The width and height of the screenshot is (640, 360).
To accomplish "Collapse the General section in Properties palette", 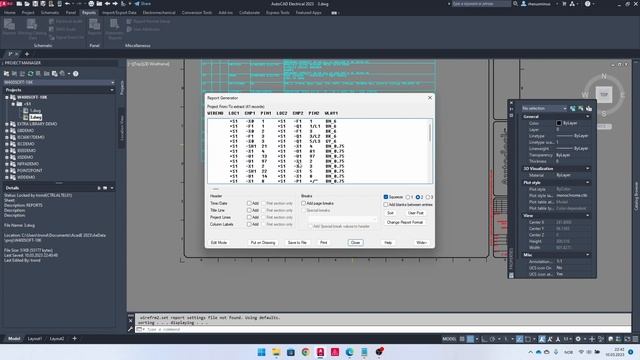I will [x=587, y=117].
